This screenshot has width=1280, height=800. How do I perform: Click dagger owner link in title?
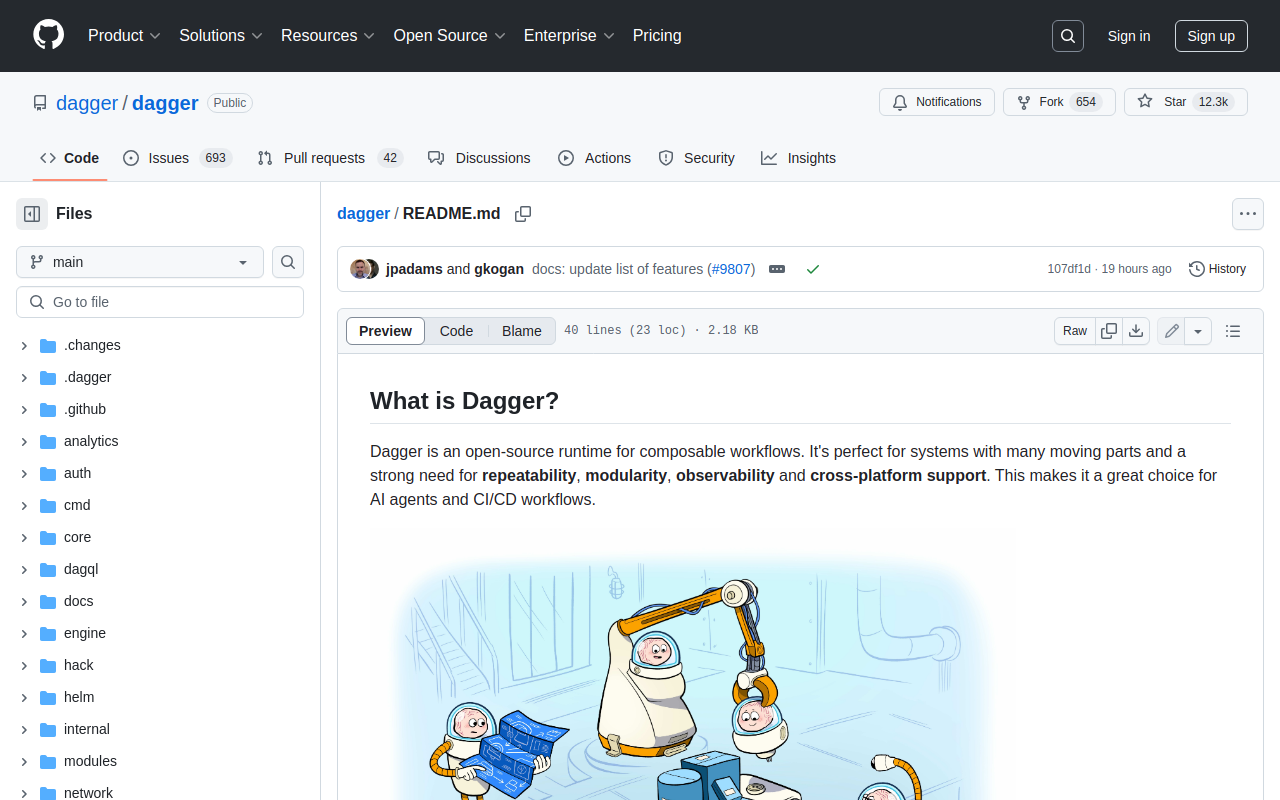coord(87,103)
